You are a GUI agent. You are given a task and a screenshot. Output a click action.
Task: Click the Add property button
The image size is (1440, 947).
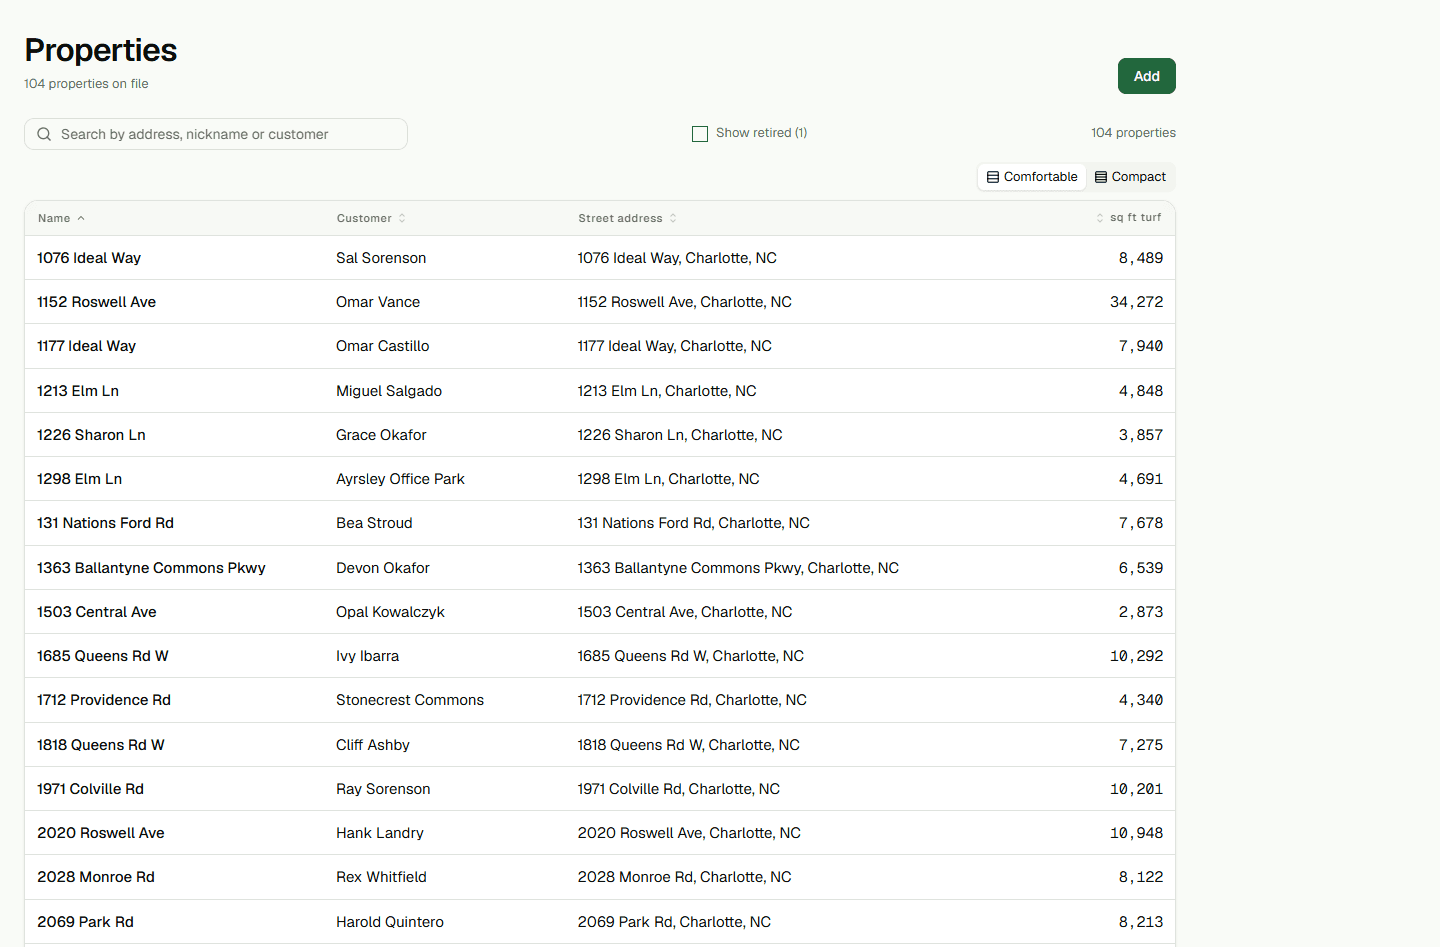pos(1146,76)
